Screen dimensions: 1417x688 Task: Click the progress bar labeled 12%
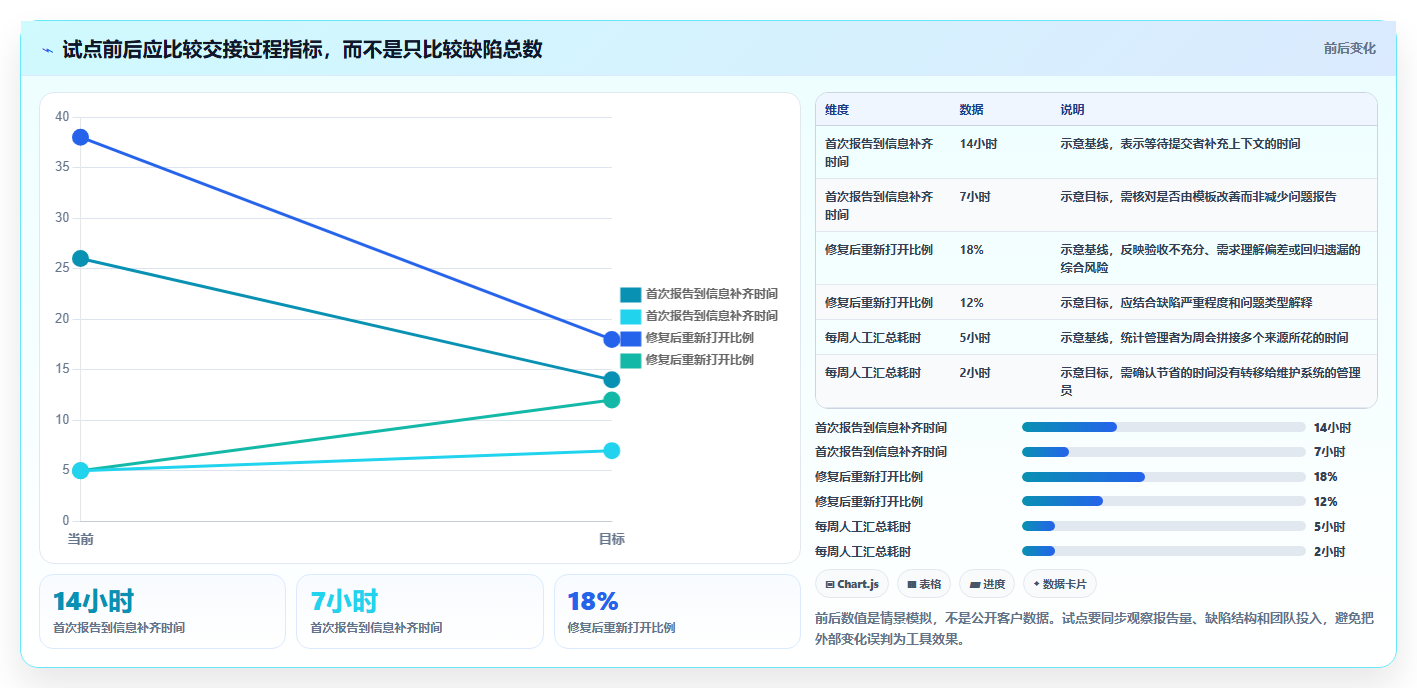click(x=1164, y=501)
